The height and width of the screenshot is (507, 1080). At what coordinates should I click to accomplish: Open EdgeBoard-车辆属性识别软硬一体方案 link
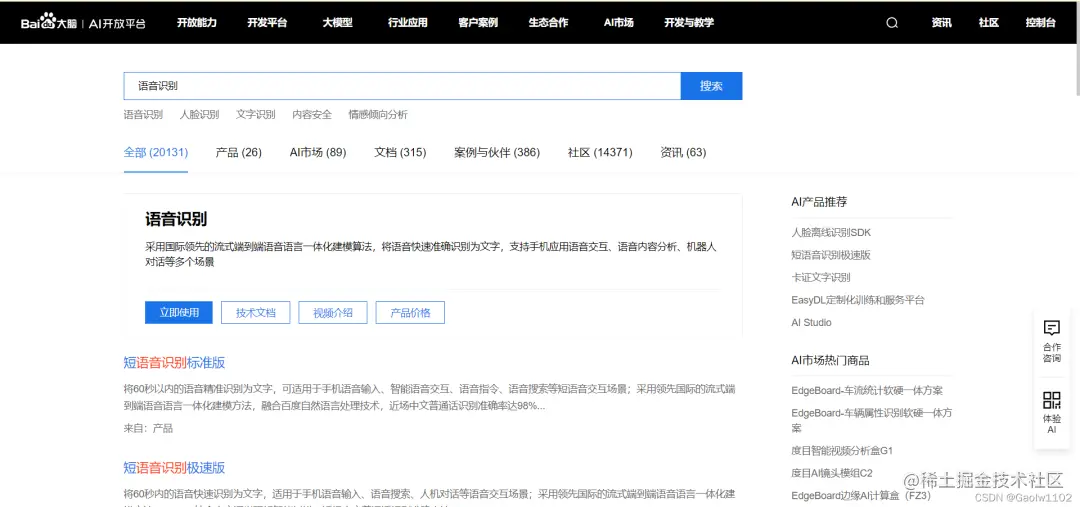click(872, 420)
